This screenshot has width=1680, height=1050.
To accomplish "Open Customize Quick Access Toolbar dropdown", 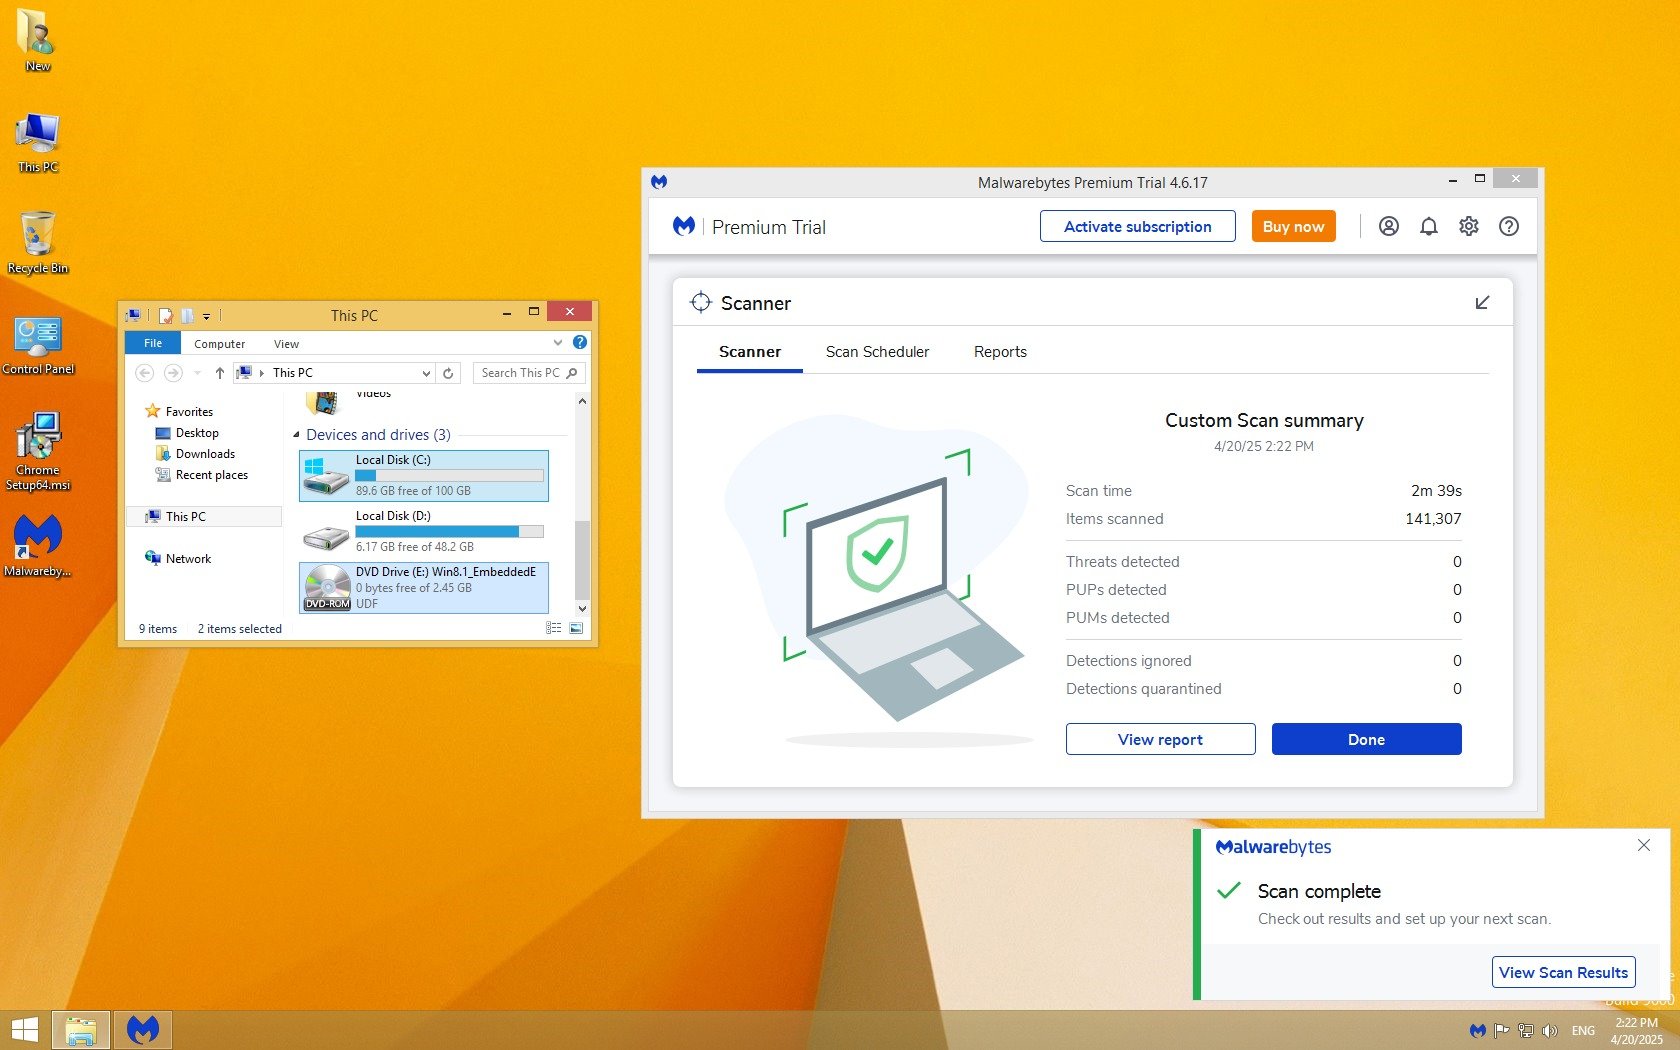I will pyautogui.click(x=207, y=316).
